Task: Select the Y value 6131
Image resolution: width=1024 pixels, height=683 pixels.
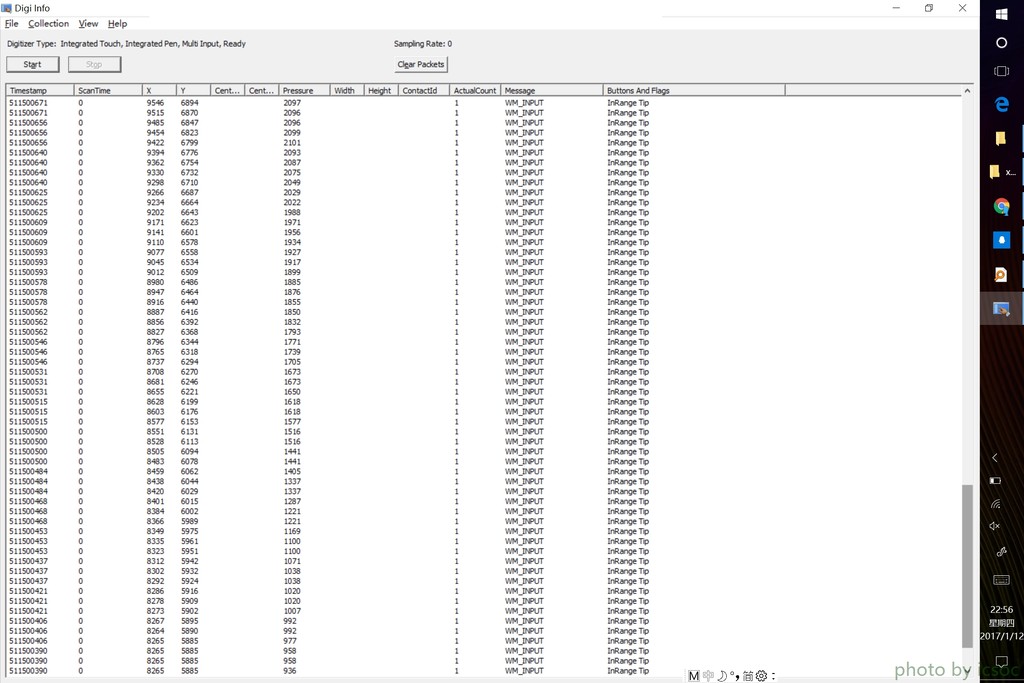Action: point(189,431)
